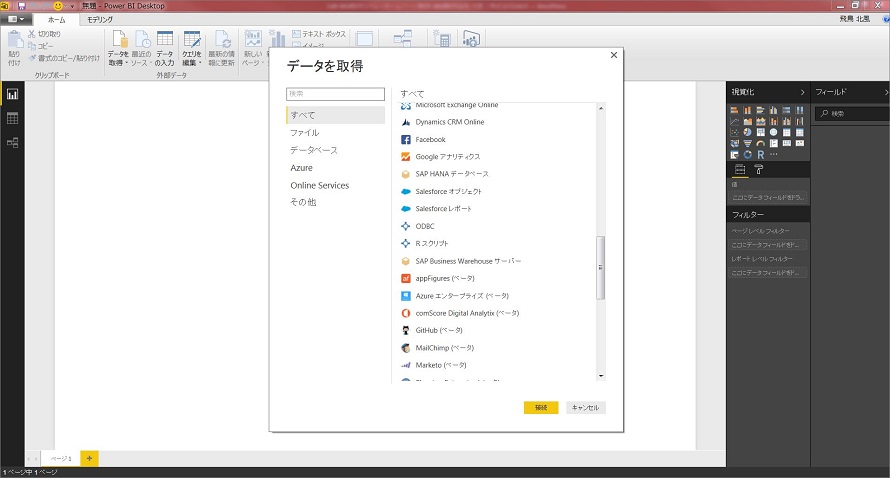Open the quick access toolbar customize arrow
The width and height of the screenshot is (890, 478).
(72, 6)
